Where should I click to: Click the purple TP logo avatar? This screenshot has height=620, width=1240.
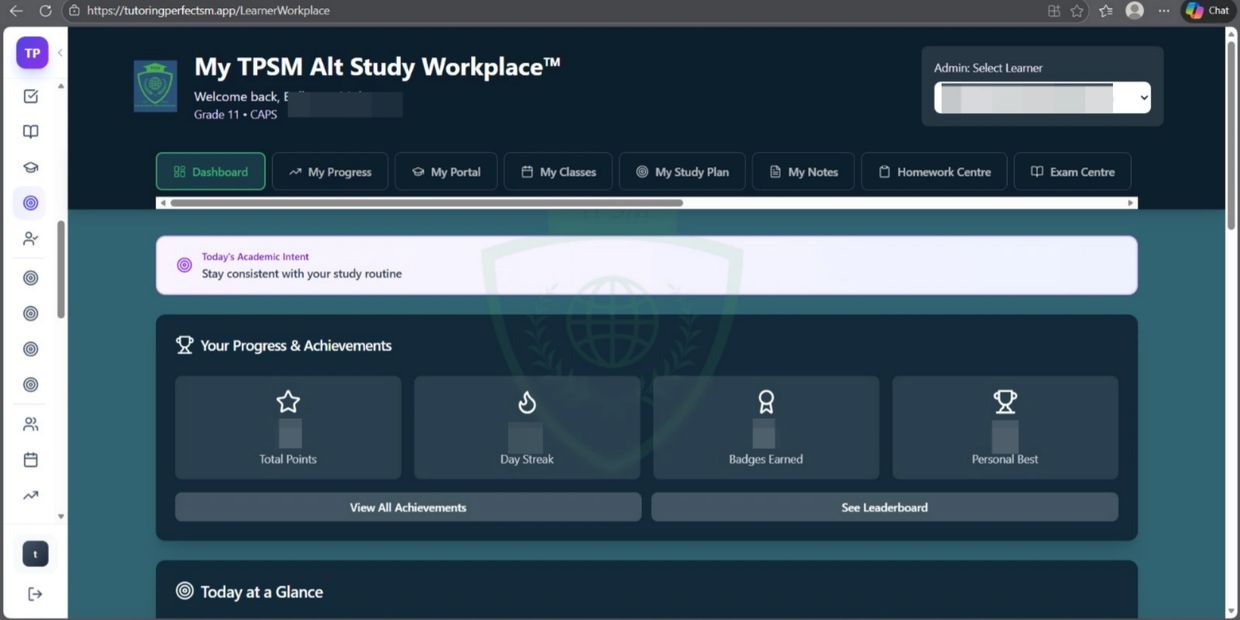point(32,53)
